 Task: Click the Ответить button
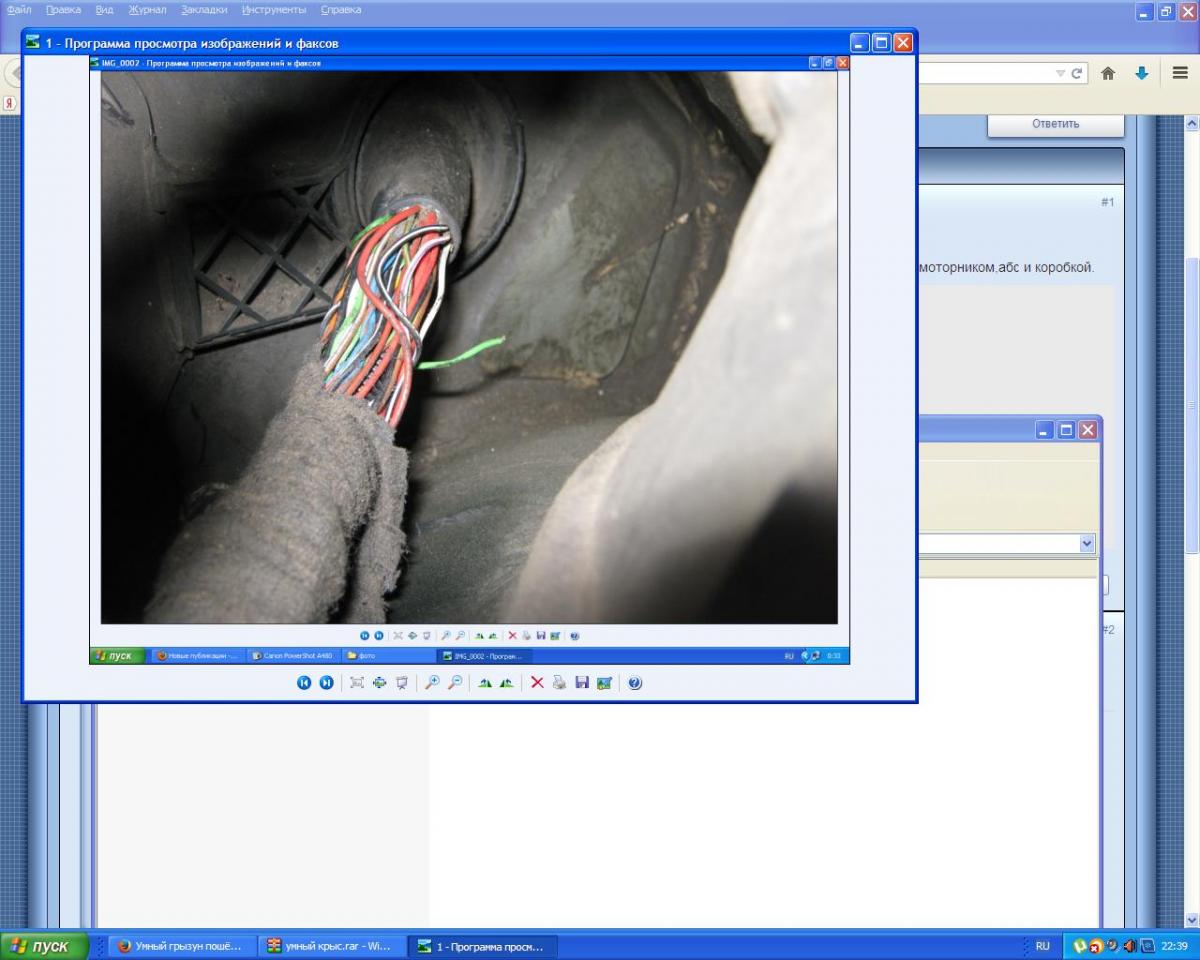point(1056,124)
